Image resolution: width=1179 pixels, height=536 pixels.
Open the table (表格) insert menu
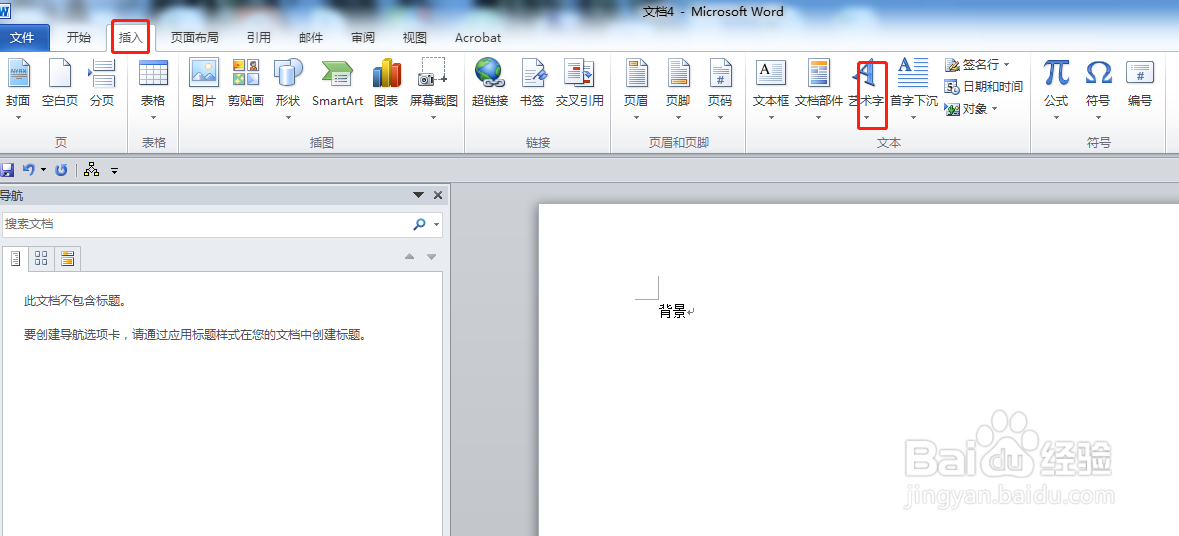pos(153,89)
